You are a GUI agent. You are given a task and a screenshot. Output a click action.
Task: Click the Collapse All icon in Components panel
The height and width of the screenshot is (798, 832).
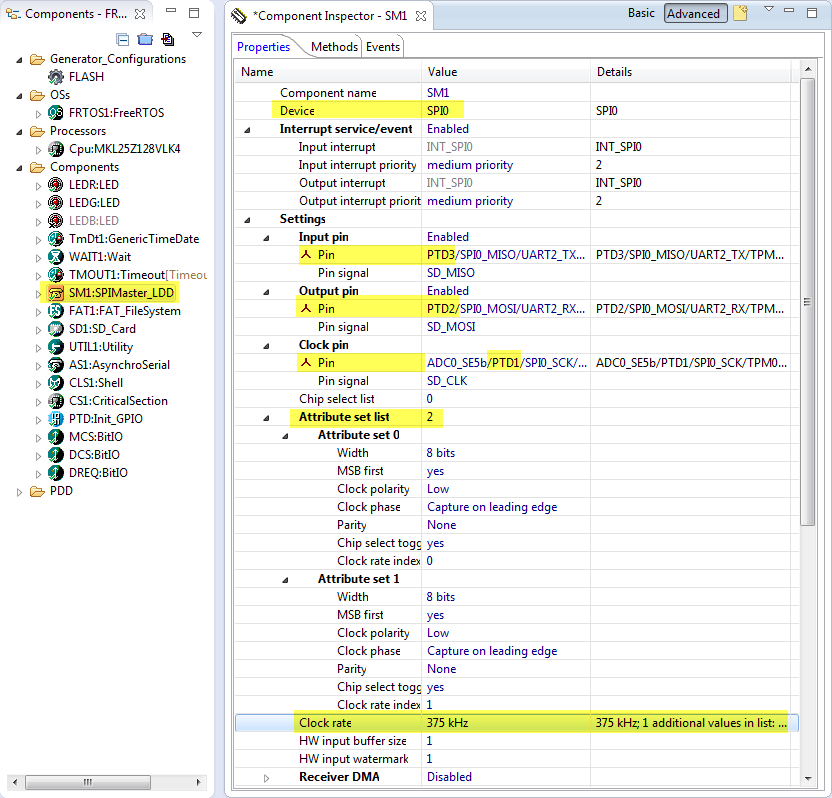coord(123,39)
